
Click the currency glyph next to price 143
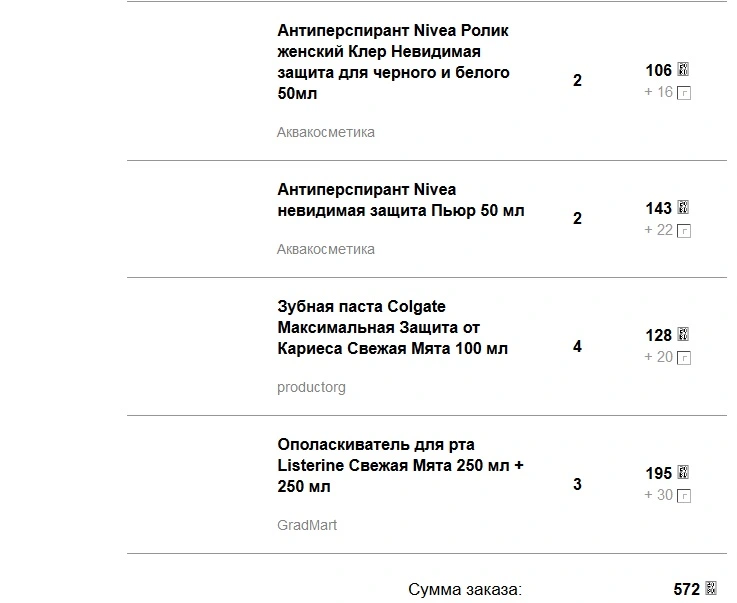click(683, 207)
